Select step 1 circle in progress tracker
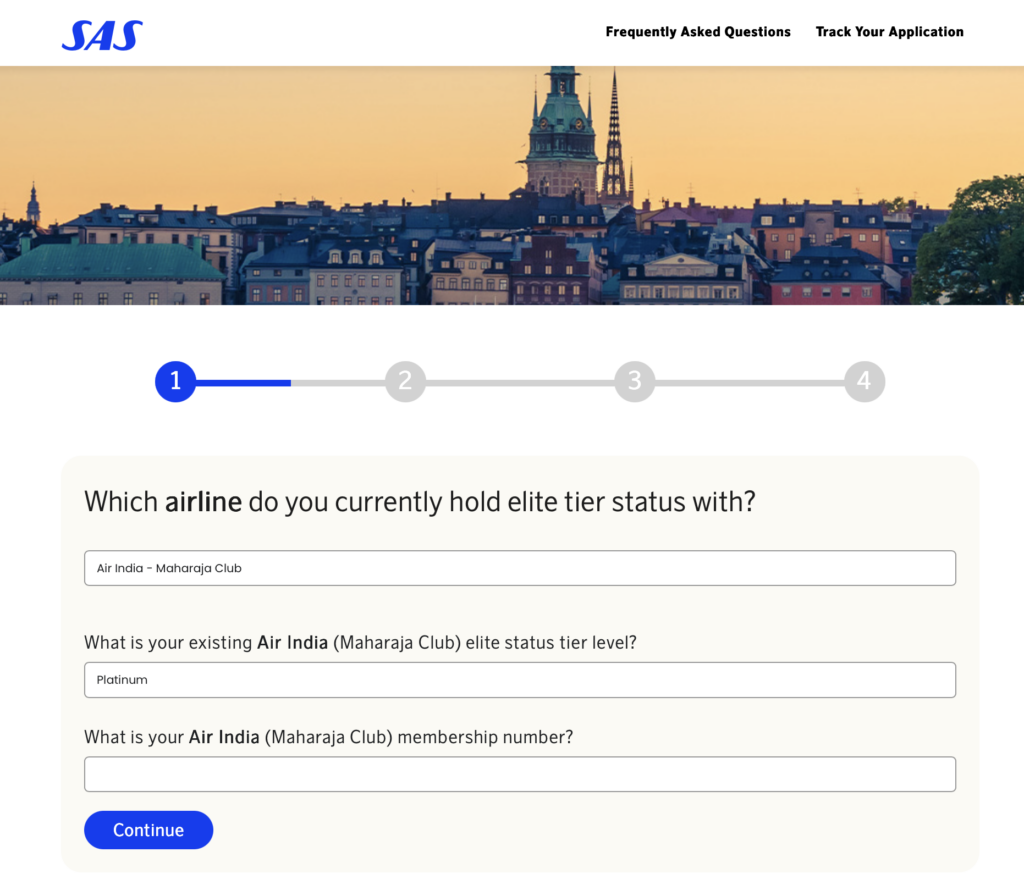Image resolution: width=1024 pixels, height=896 pixels. click(x=176, y=381)
